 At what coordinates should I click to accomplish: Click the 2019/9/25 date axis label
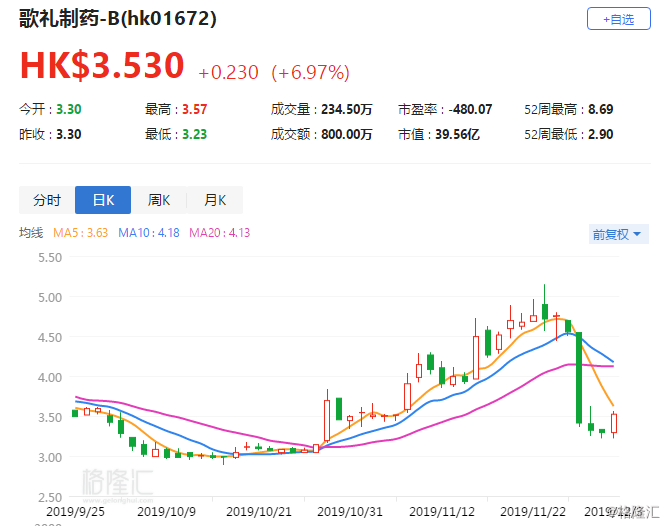tap(75, 512)
